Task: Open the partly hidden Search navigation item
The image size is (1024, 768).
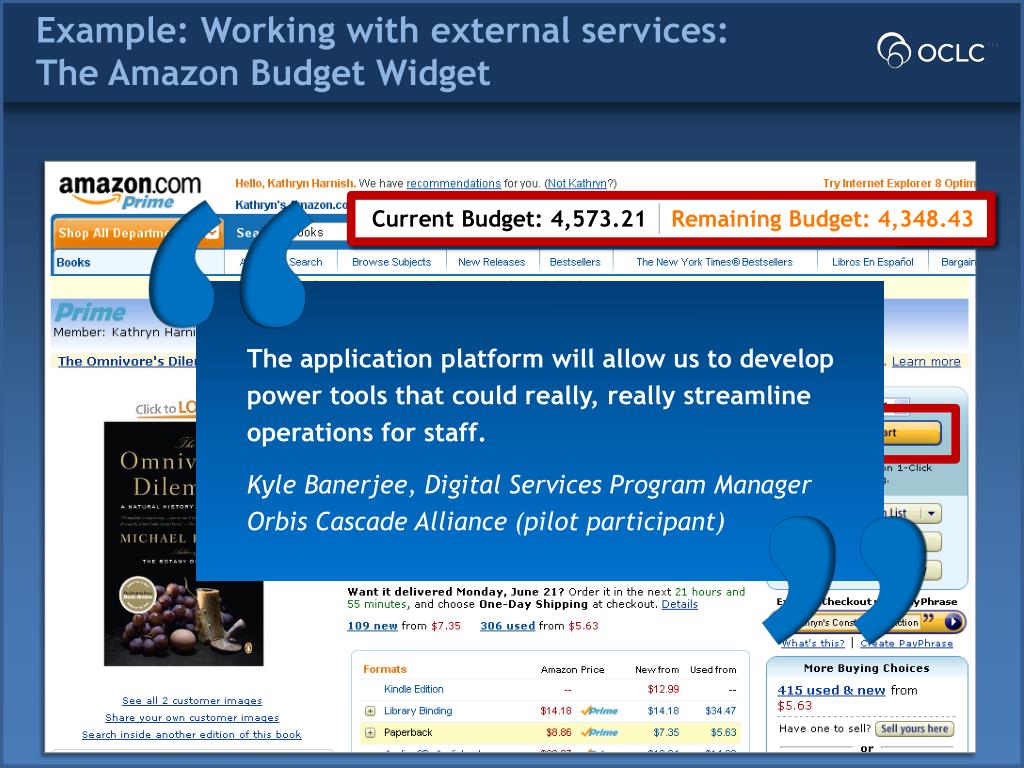Action: pyautogui.click(x=306, y=262)
